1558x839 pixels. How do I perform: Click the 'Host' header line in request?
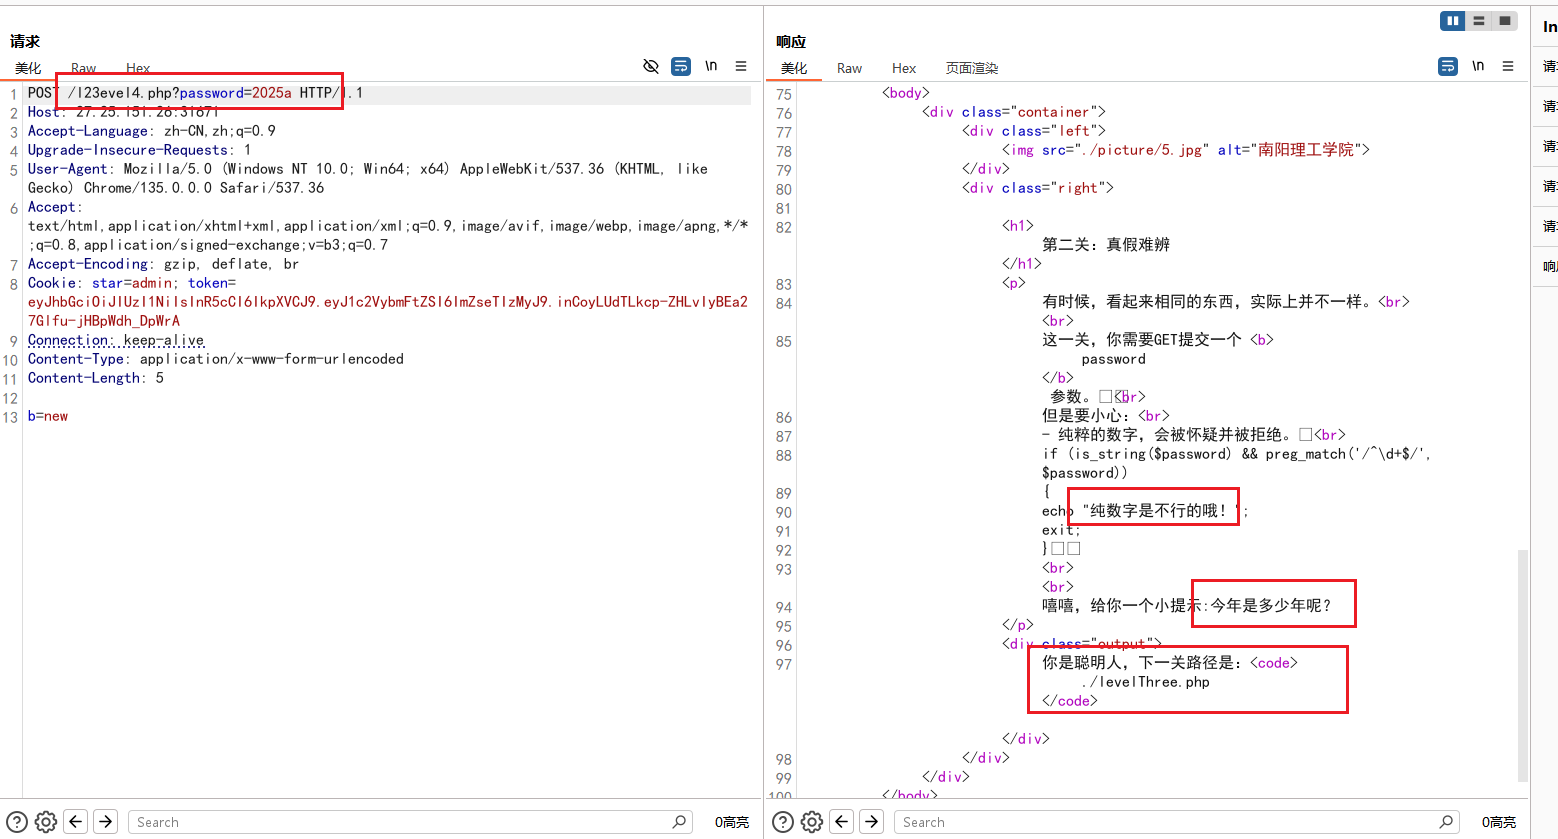point(123,112)
